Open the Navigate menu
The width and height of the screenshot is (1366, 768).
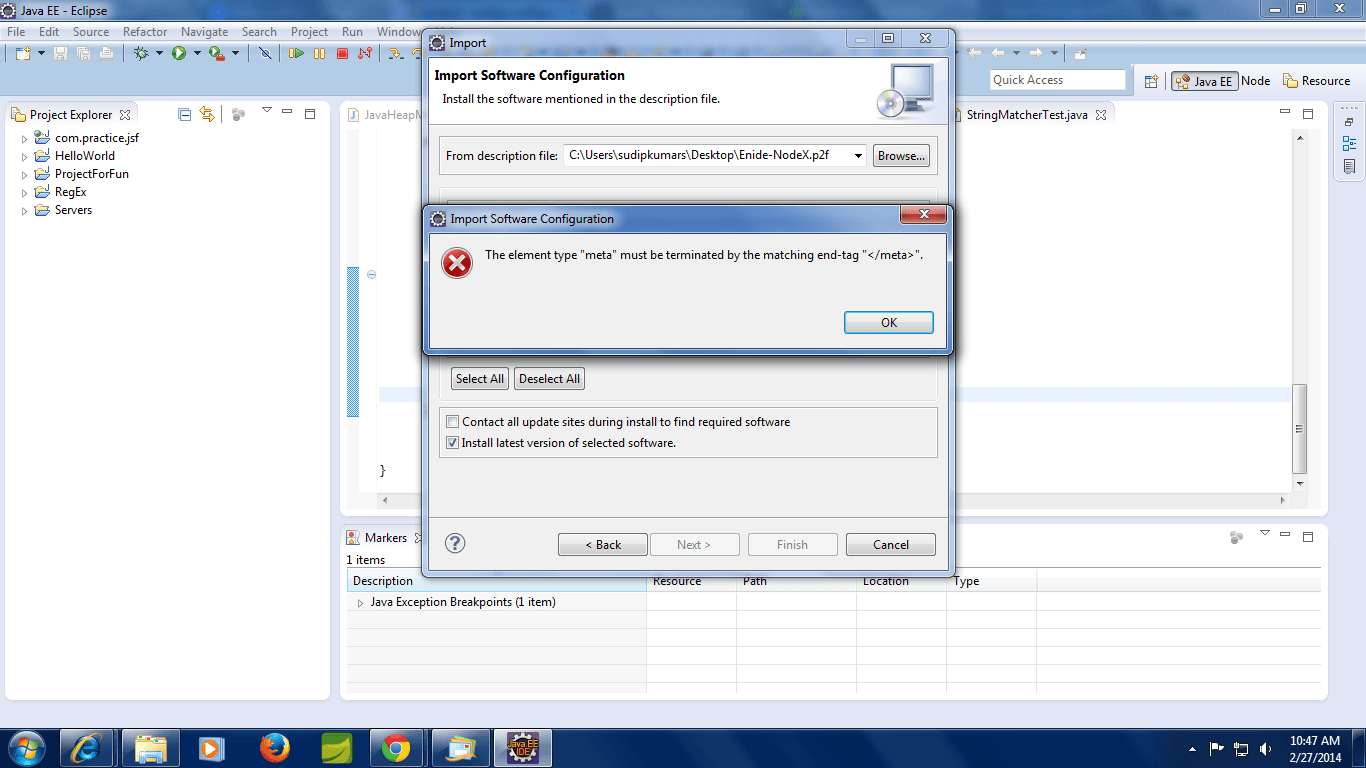(x=205, y=32)
